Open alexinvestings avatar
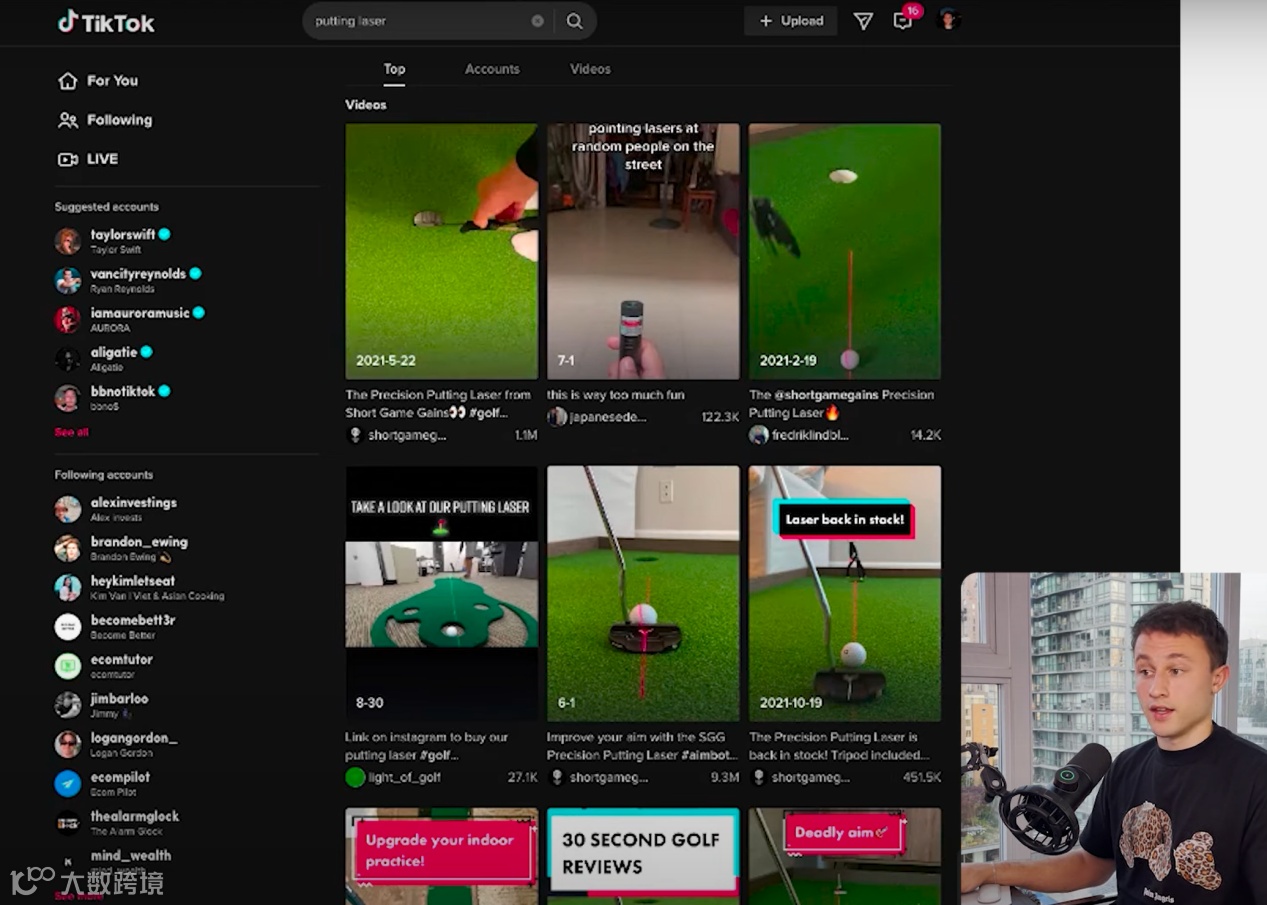1267x905 pixels. [67, 509]
